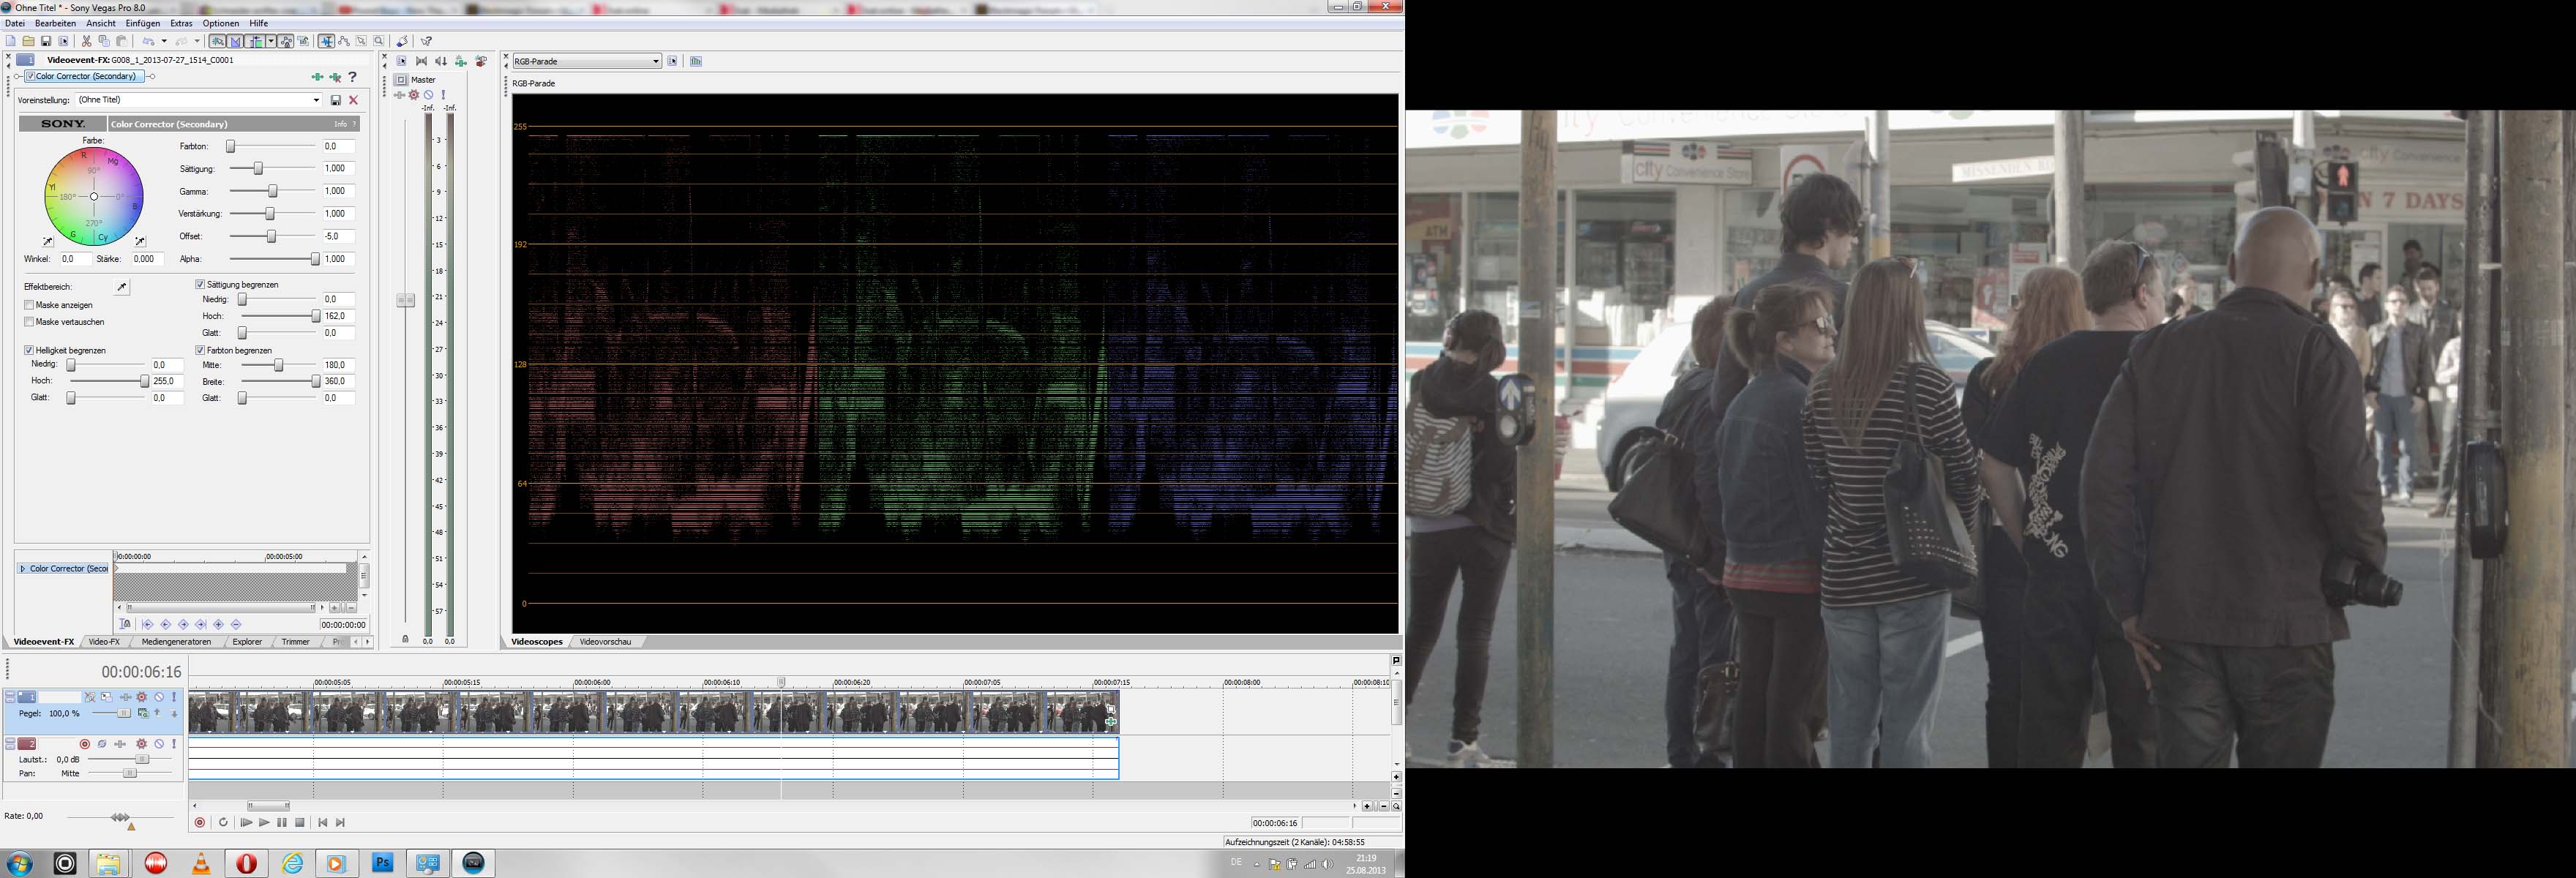Screen dimensions: 2576x878
Task: Click the Cut scissors toolbar icon
Action: point(87,41)
